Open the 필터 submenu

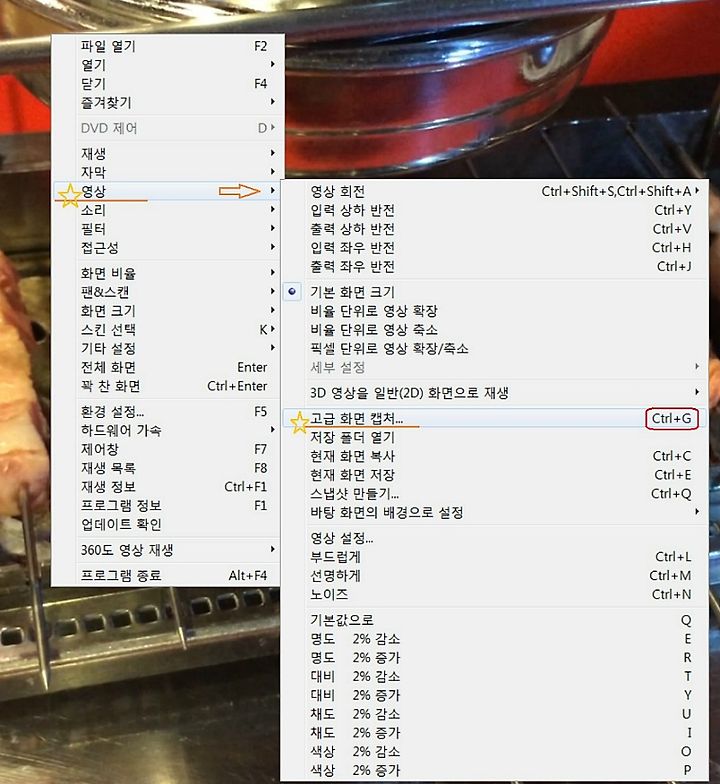tap(168, 228)
